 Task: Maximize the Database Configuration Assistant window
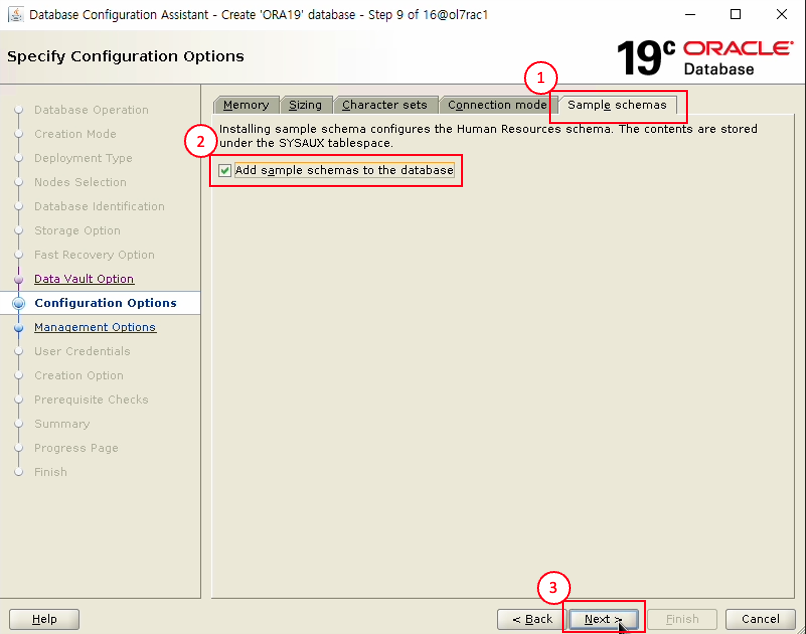pyautogui.click(x=736, y=15)
